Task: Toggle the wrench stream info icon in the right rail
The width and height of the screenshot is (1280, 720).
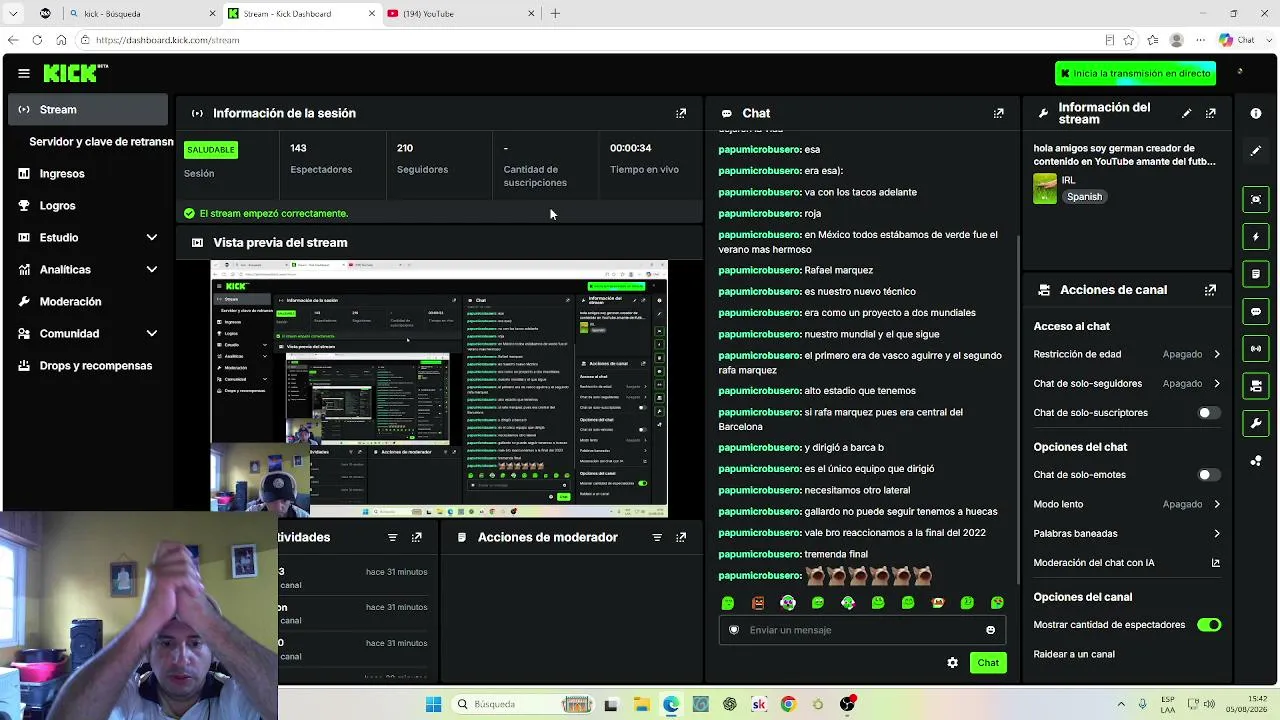Action: tap(1256, 423)
